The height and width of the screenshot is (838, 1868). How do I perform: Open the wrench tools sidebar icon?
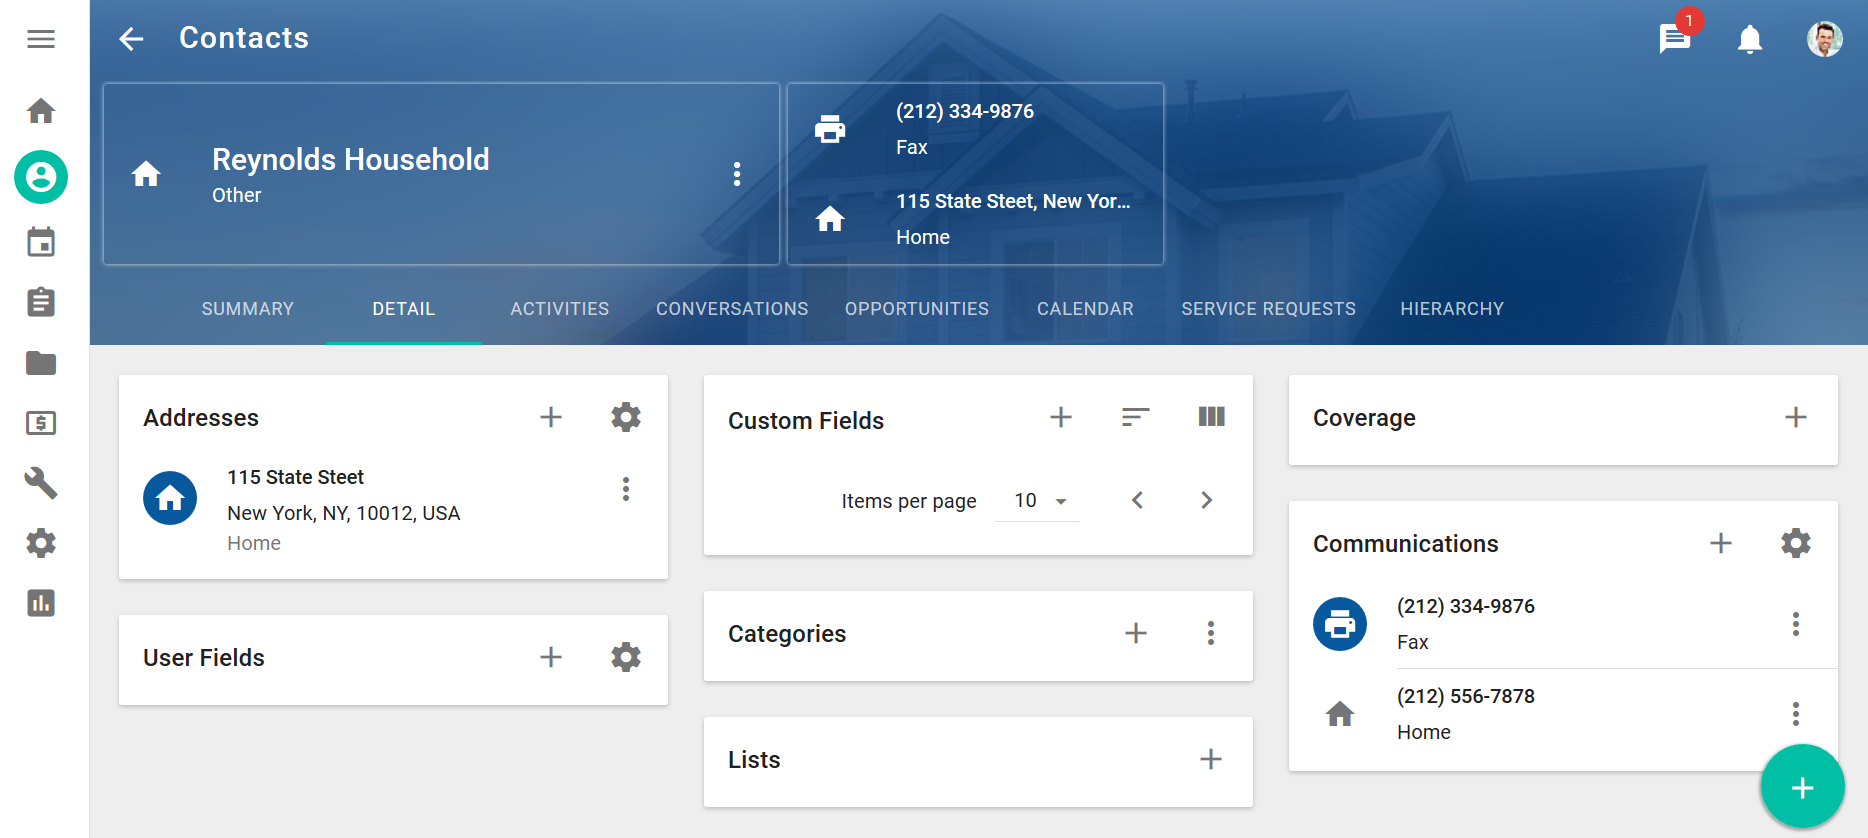41,483
